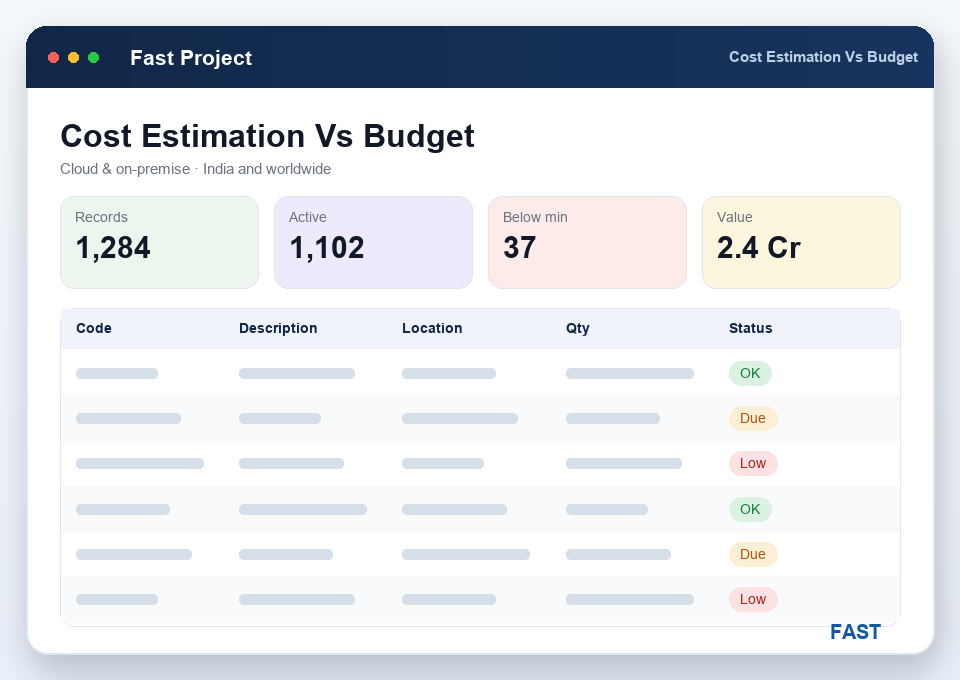This screenshot has width=960, height=680.
Task: Click the blue FAST logo text
Action: click(x=855, y=632)
